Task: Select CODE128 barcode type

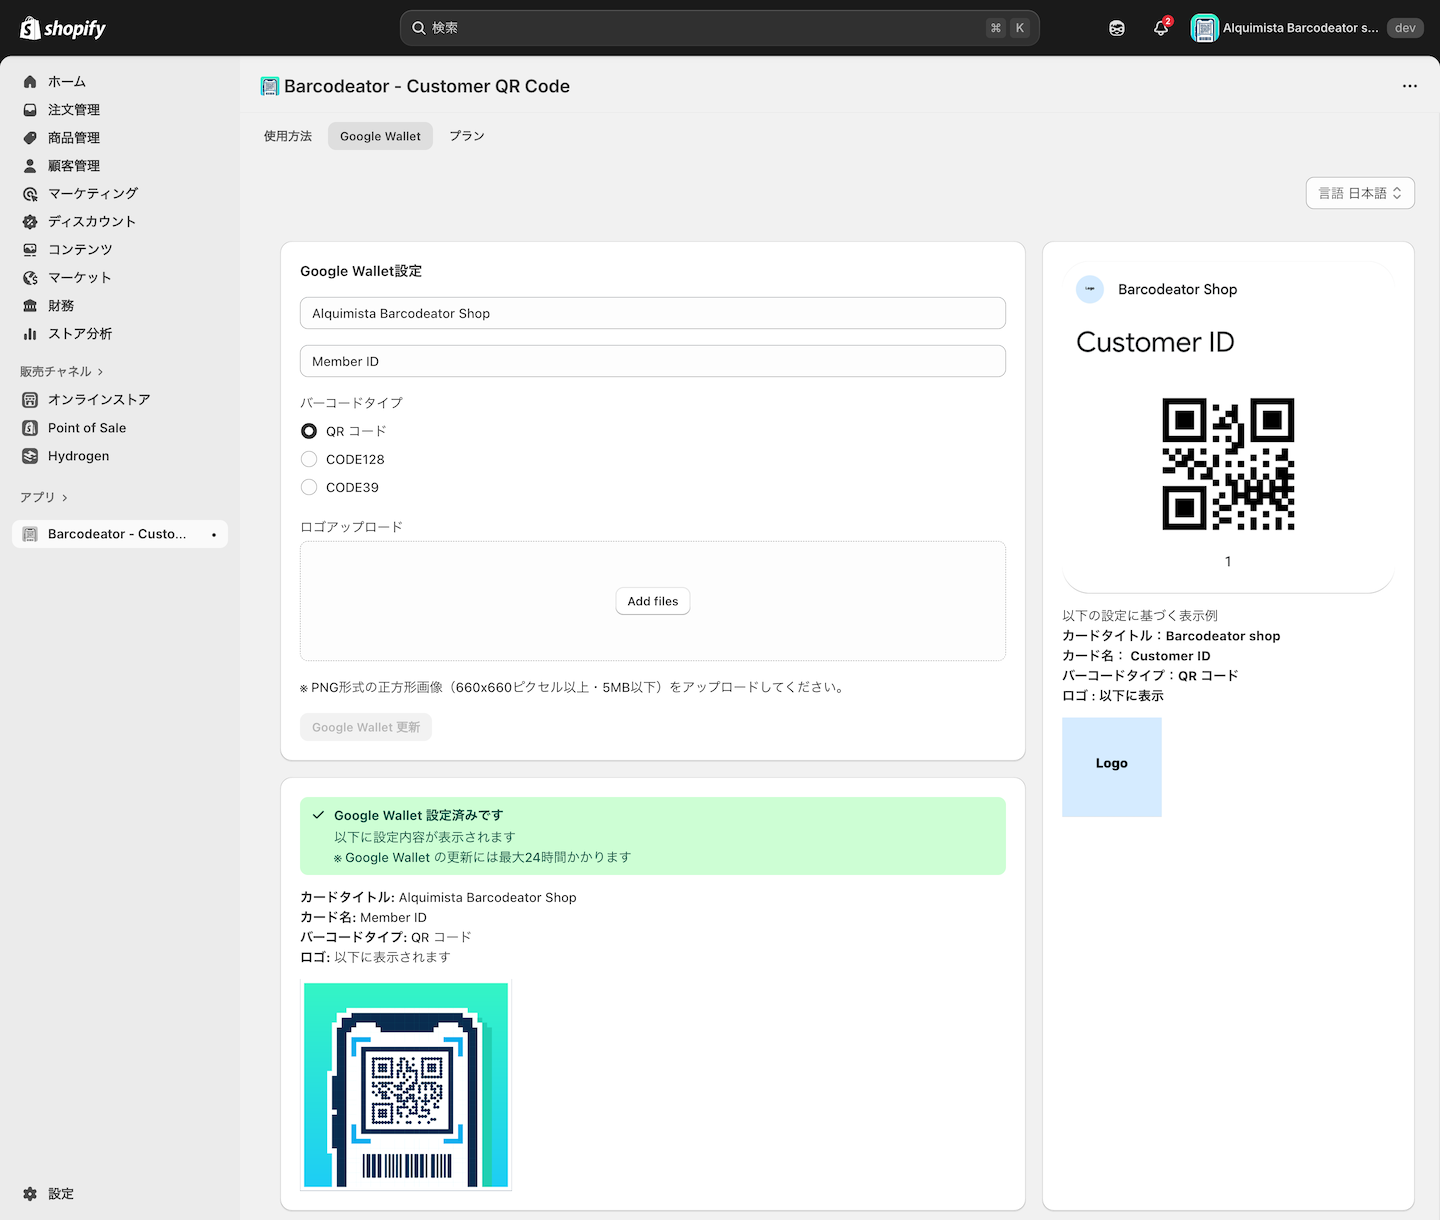Action: [309, 459]
